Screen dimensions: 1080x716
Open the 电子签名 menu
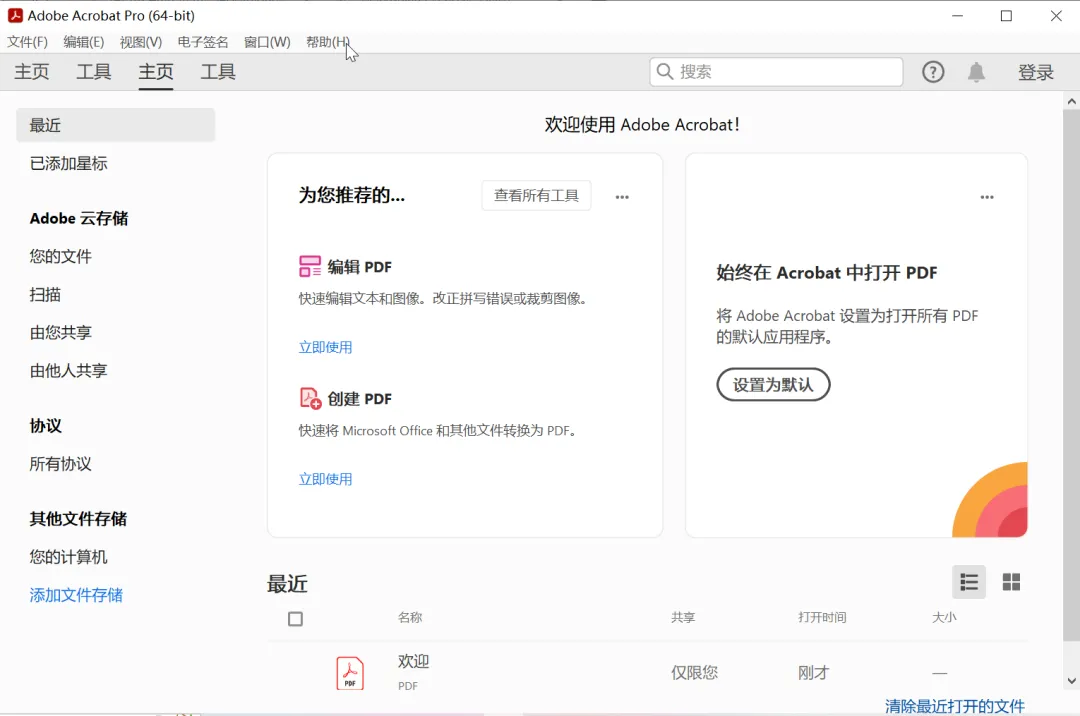[x=202, y=42]
